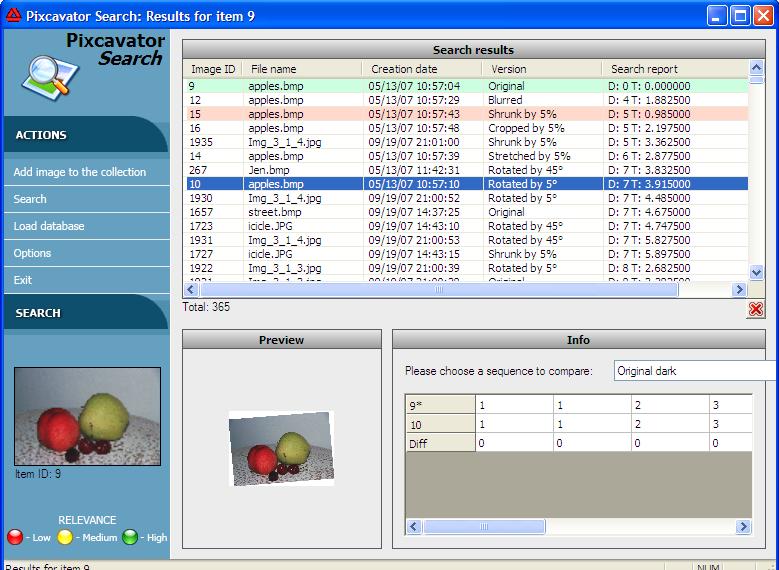Click the 9* row header in Info table
The height and width of the screenshot is (570, 779).
pyautogui.click(x=440, y=405)
